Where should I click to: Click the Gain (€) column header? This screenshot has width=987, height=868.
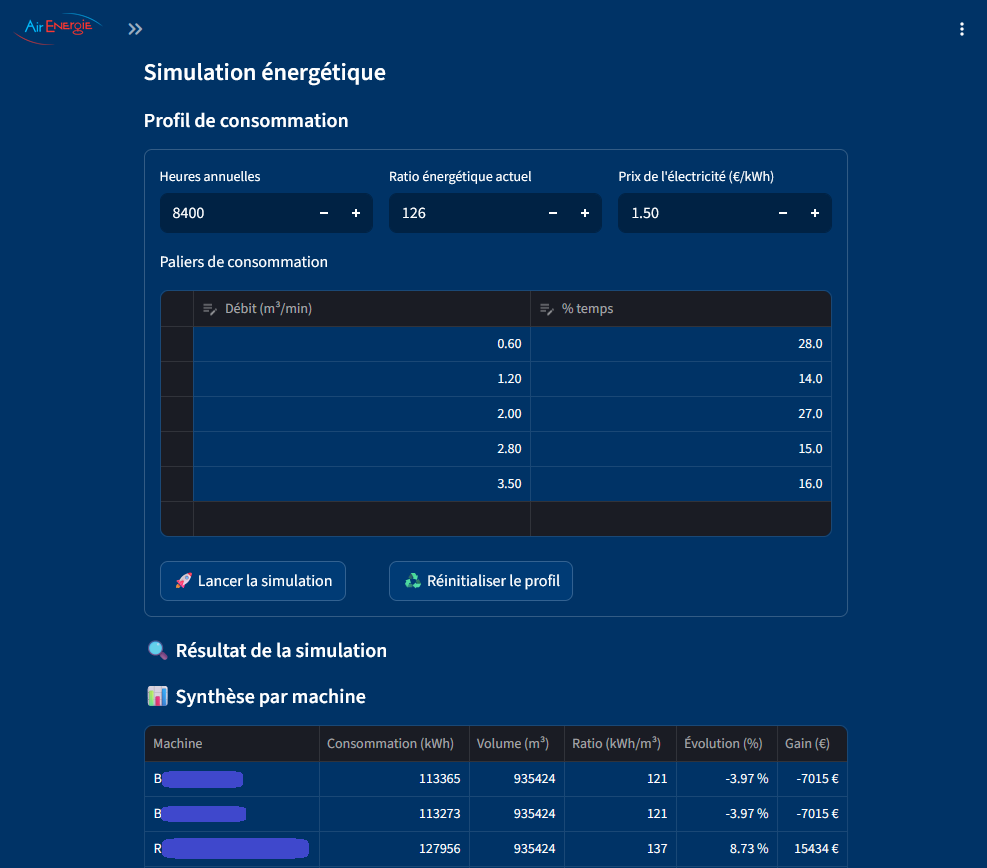click(x=812, y=743)
